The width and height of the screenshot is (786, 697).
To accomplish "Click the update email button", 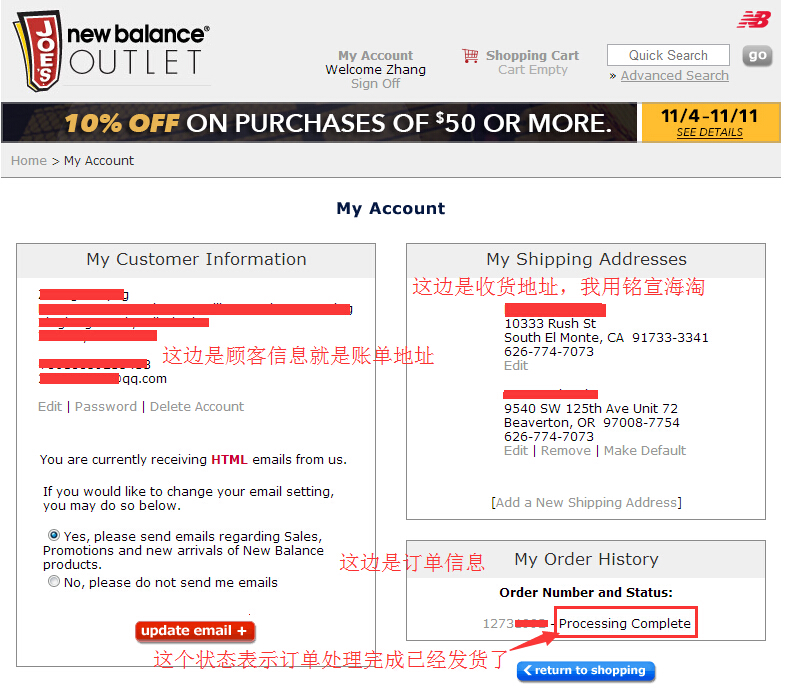I will coord(195,631).
